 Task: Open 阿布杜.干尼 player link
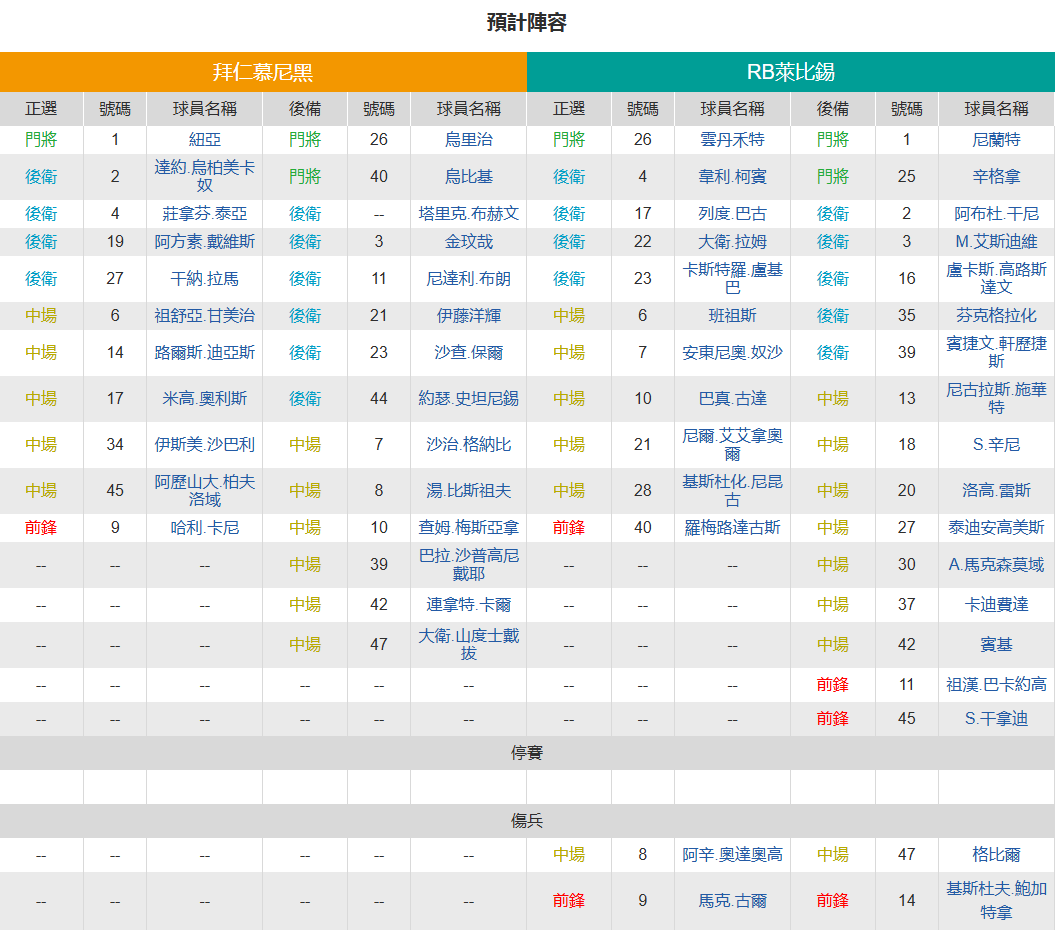pyautogui.click(x=996, y=213)
